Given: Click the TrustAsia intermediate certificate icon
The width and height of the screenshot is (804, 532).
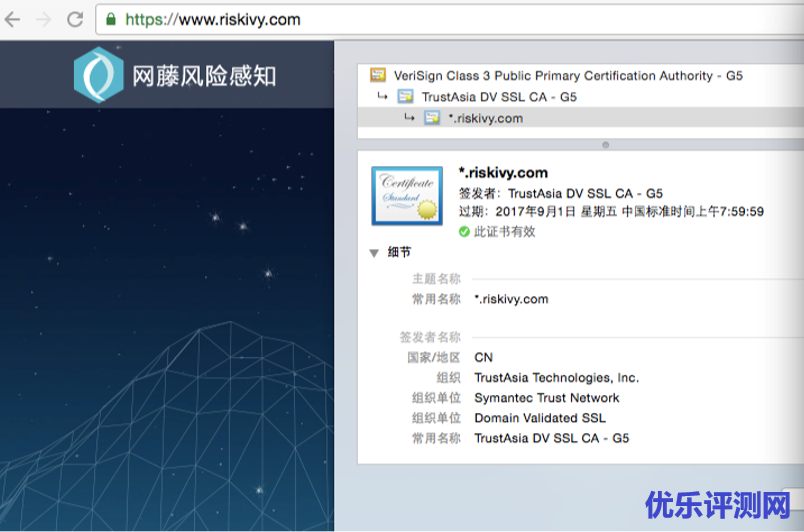Looking at the screenshot, I should (406, 96).
